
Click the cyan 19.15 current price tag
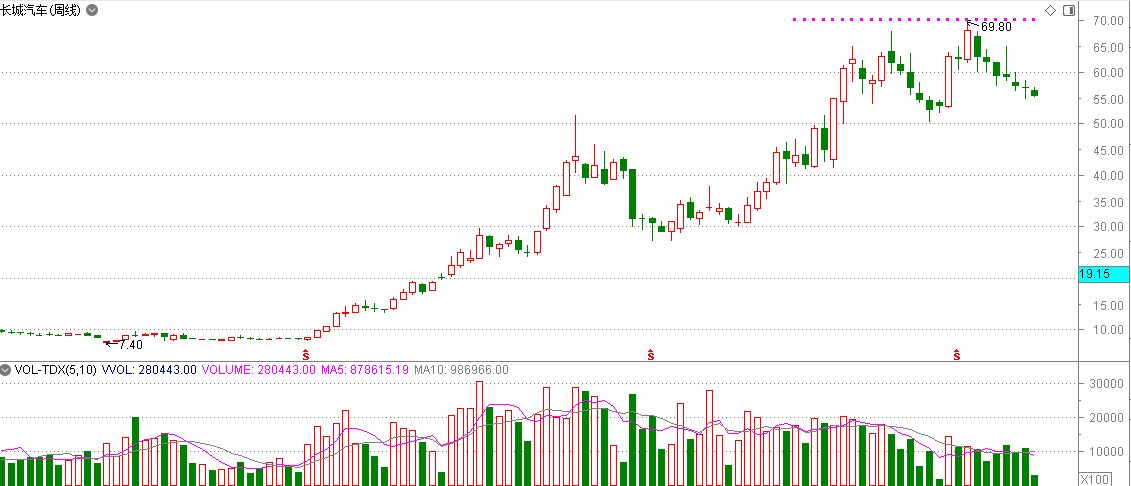pos(1104,274)
